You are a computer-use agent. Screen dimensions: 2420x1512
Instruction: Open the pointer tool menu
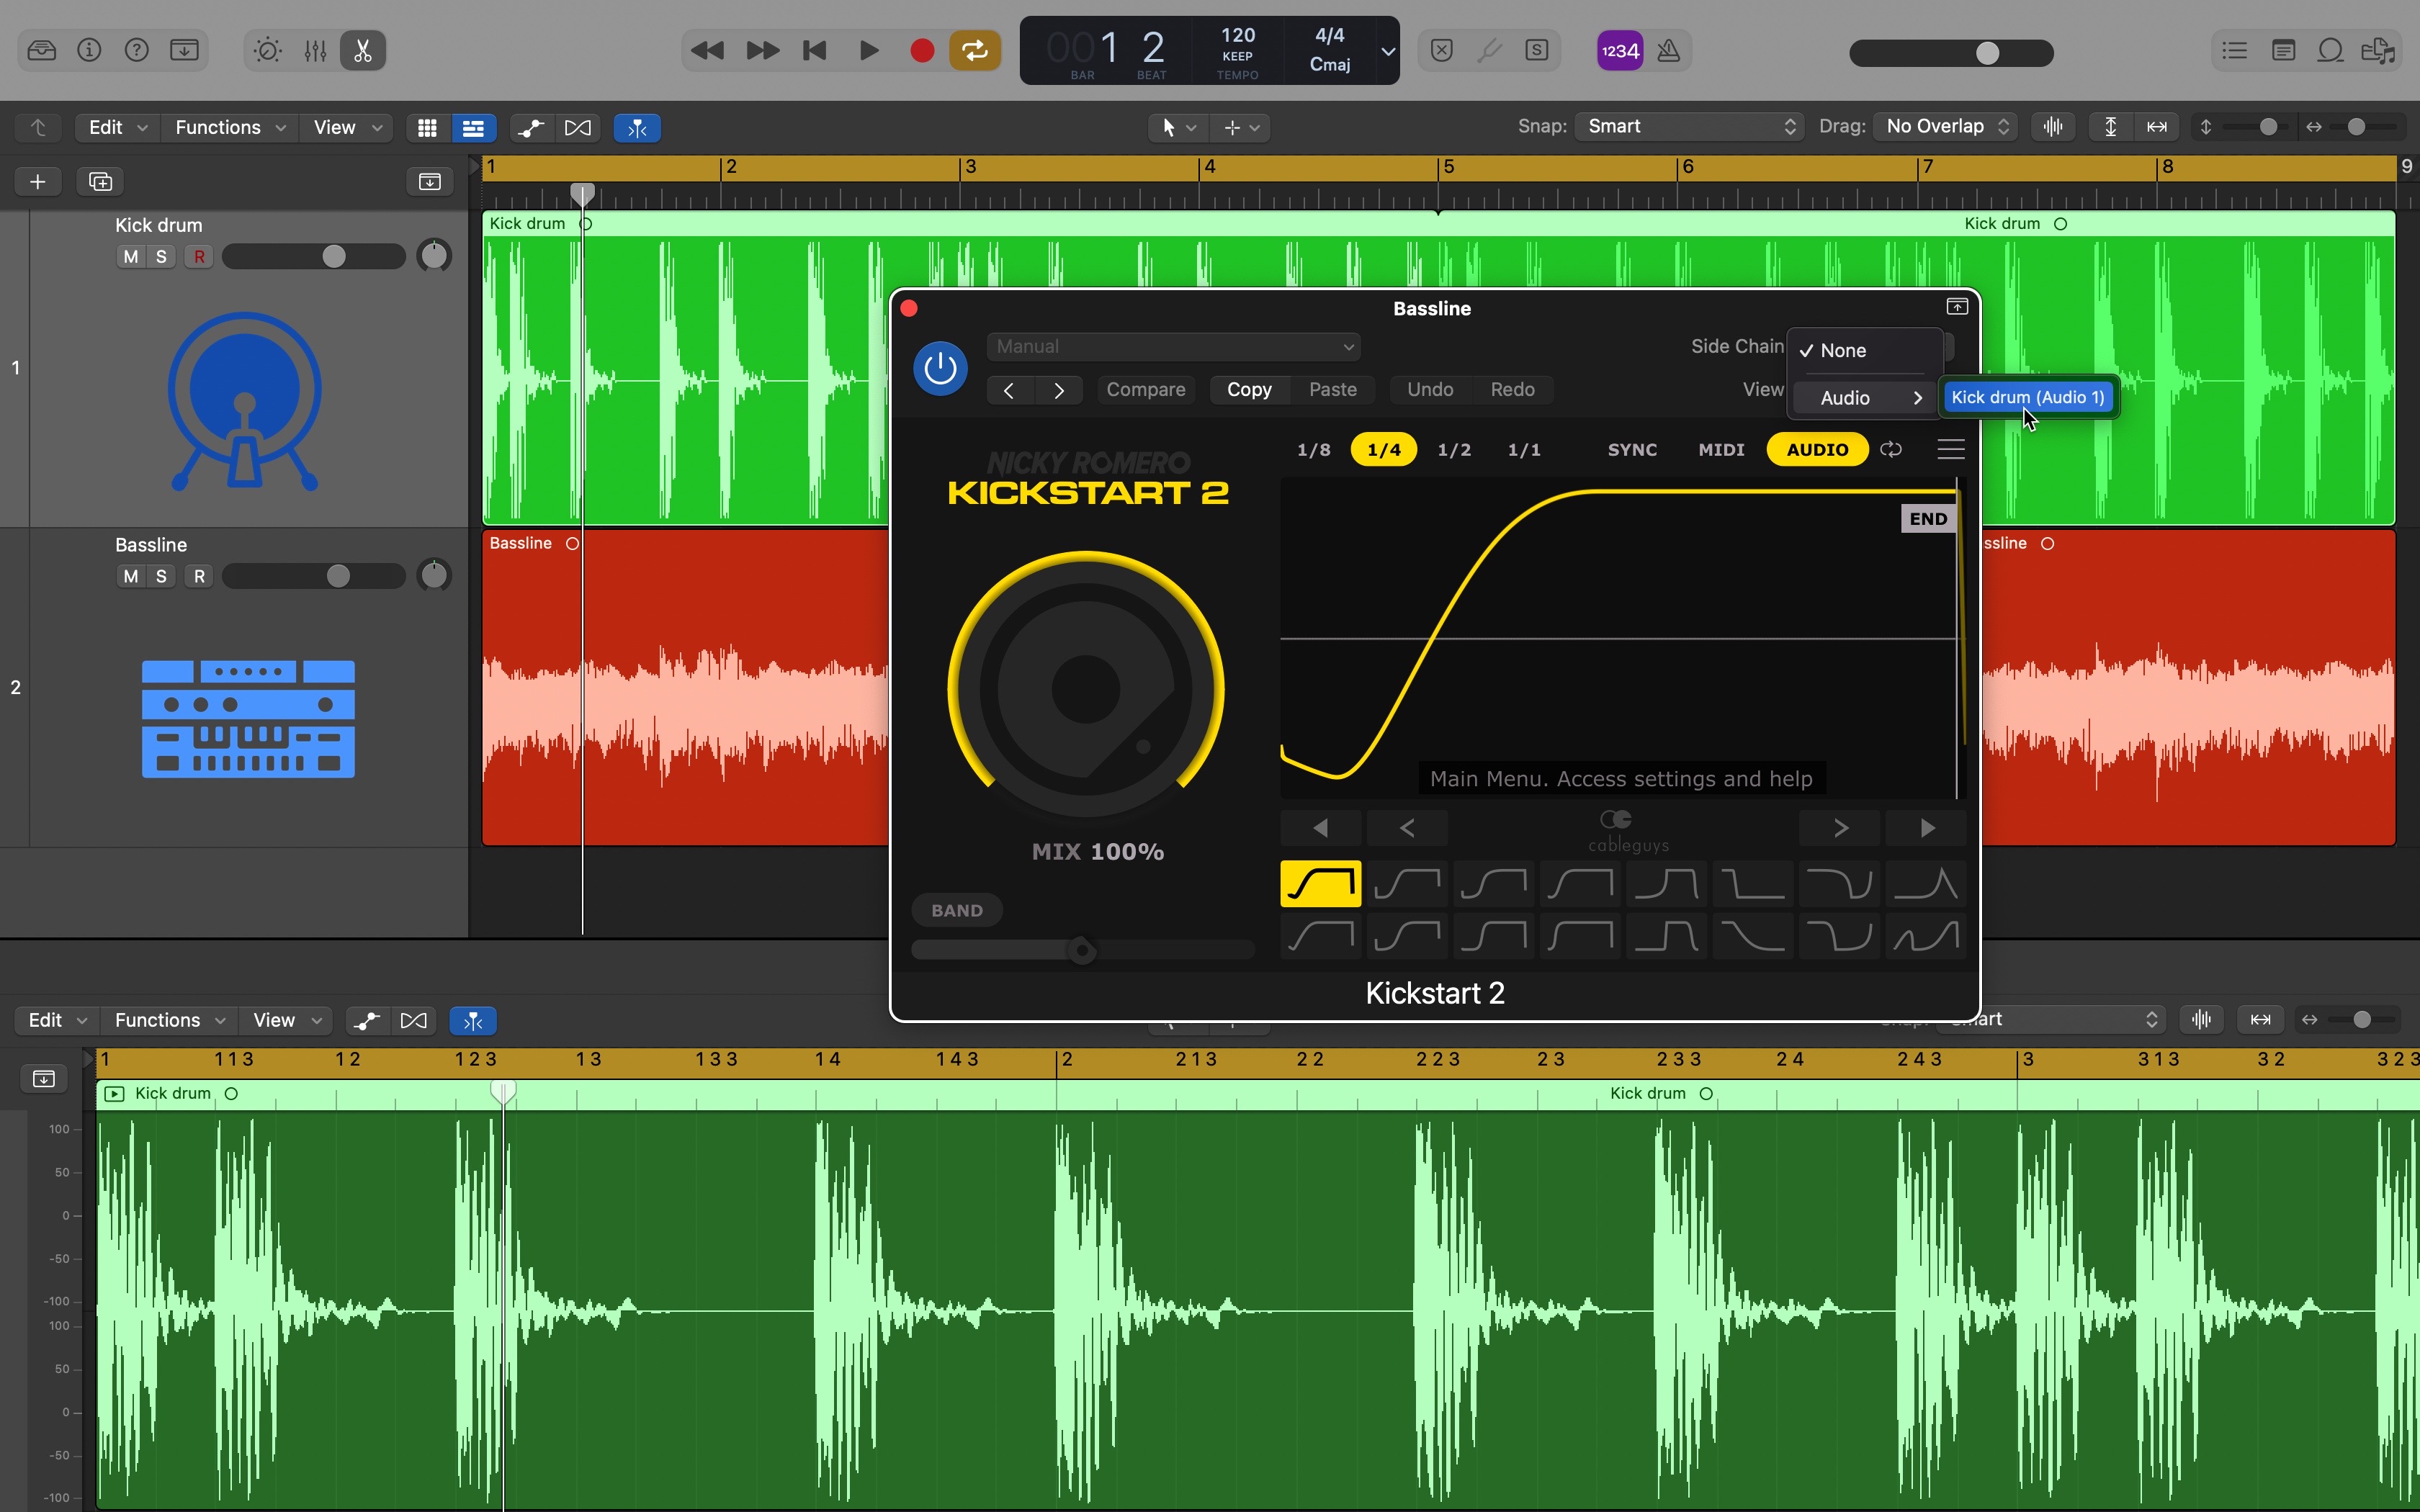click(1178, 127)
